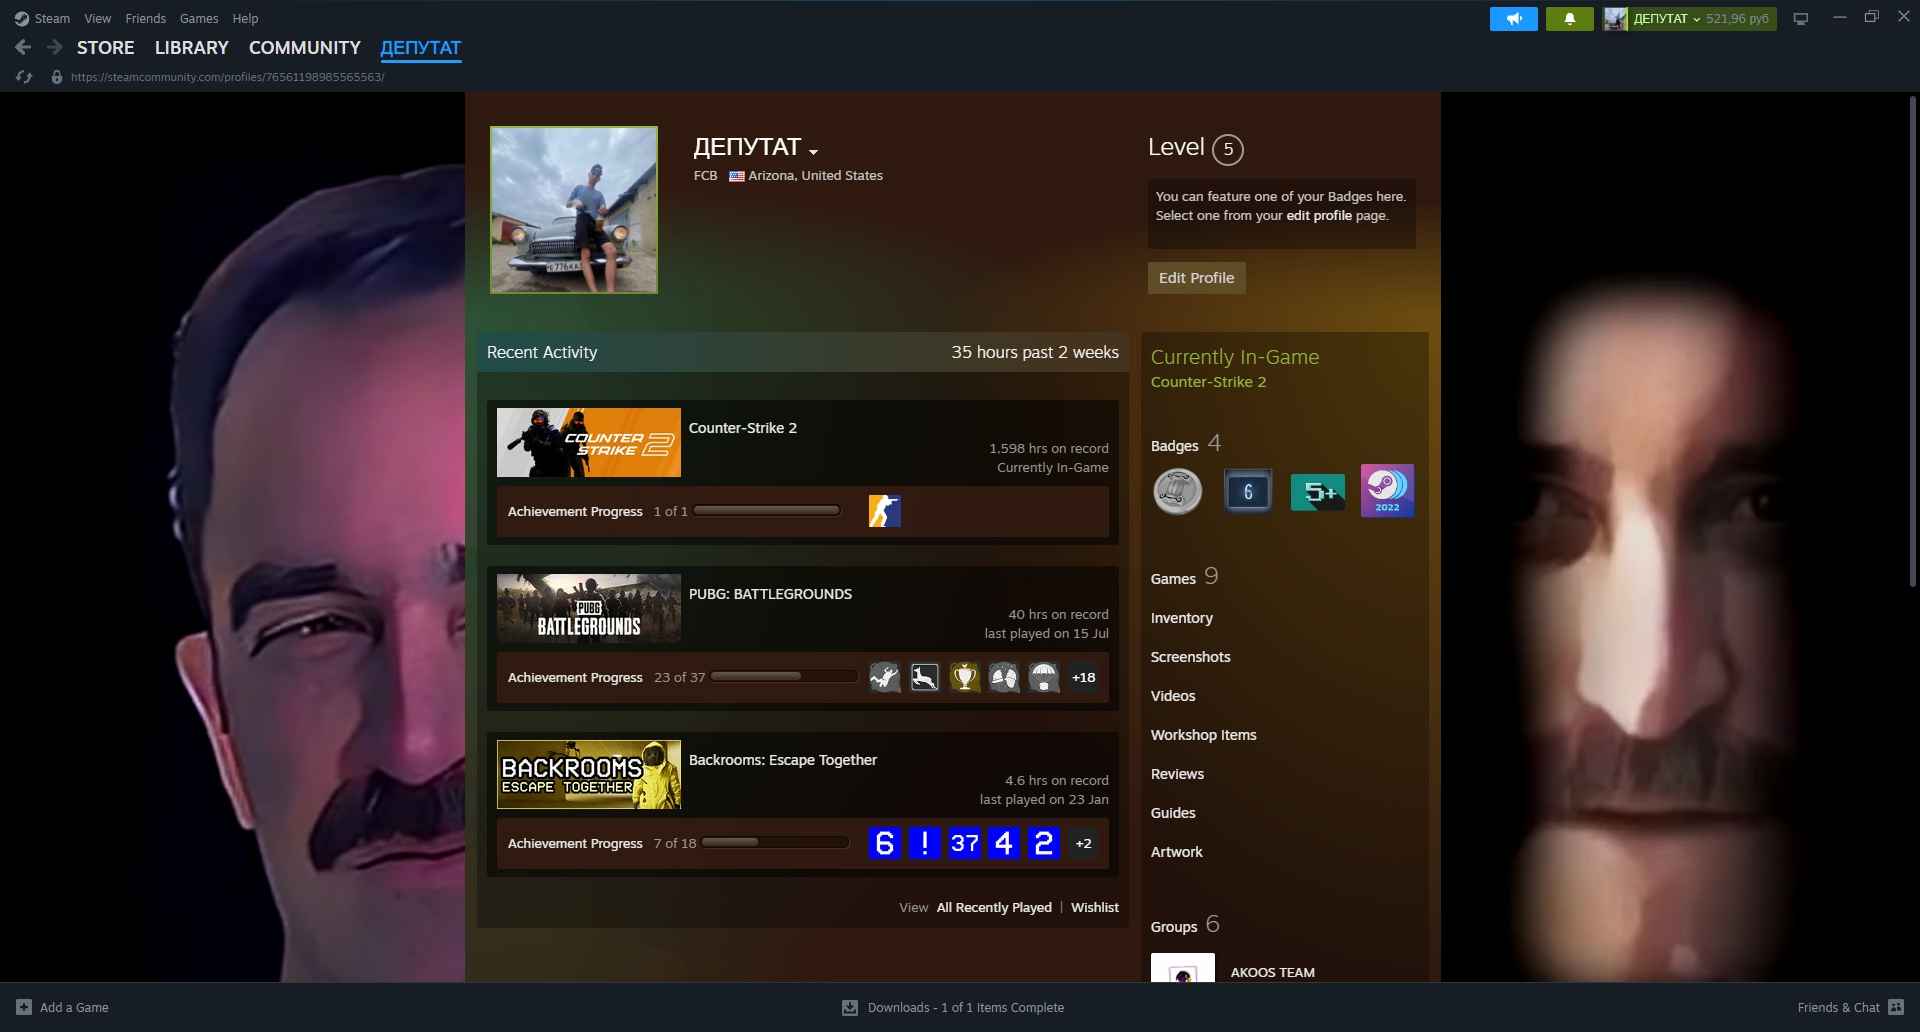This screenshot has width=1920, height=1032.
Task: Open the account dropdown with wallet balance
Action: 1701,19
